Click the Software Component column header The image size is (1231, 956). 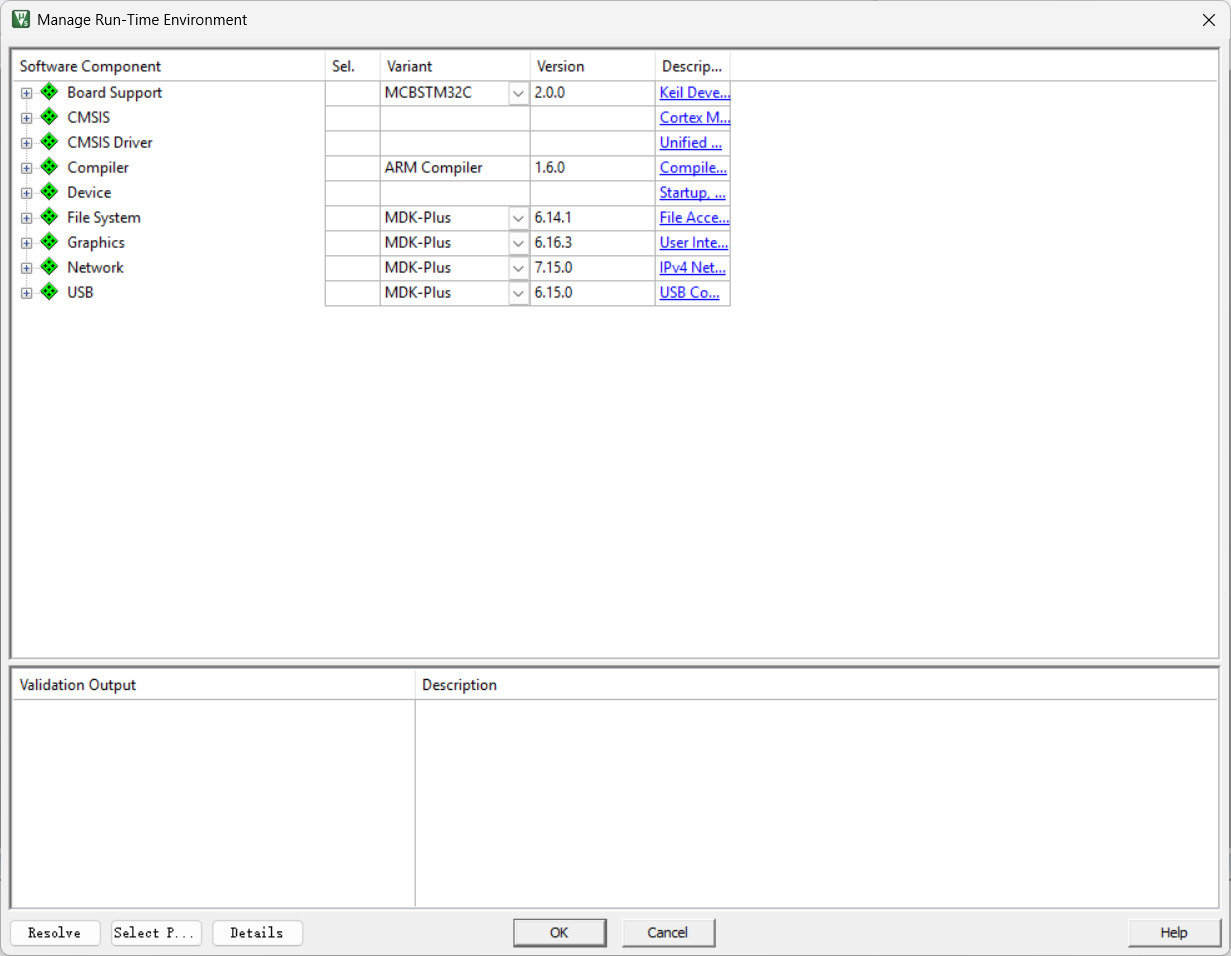(x=169, y=66)
